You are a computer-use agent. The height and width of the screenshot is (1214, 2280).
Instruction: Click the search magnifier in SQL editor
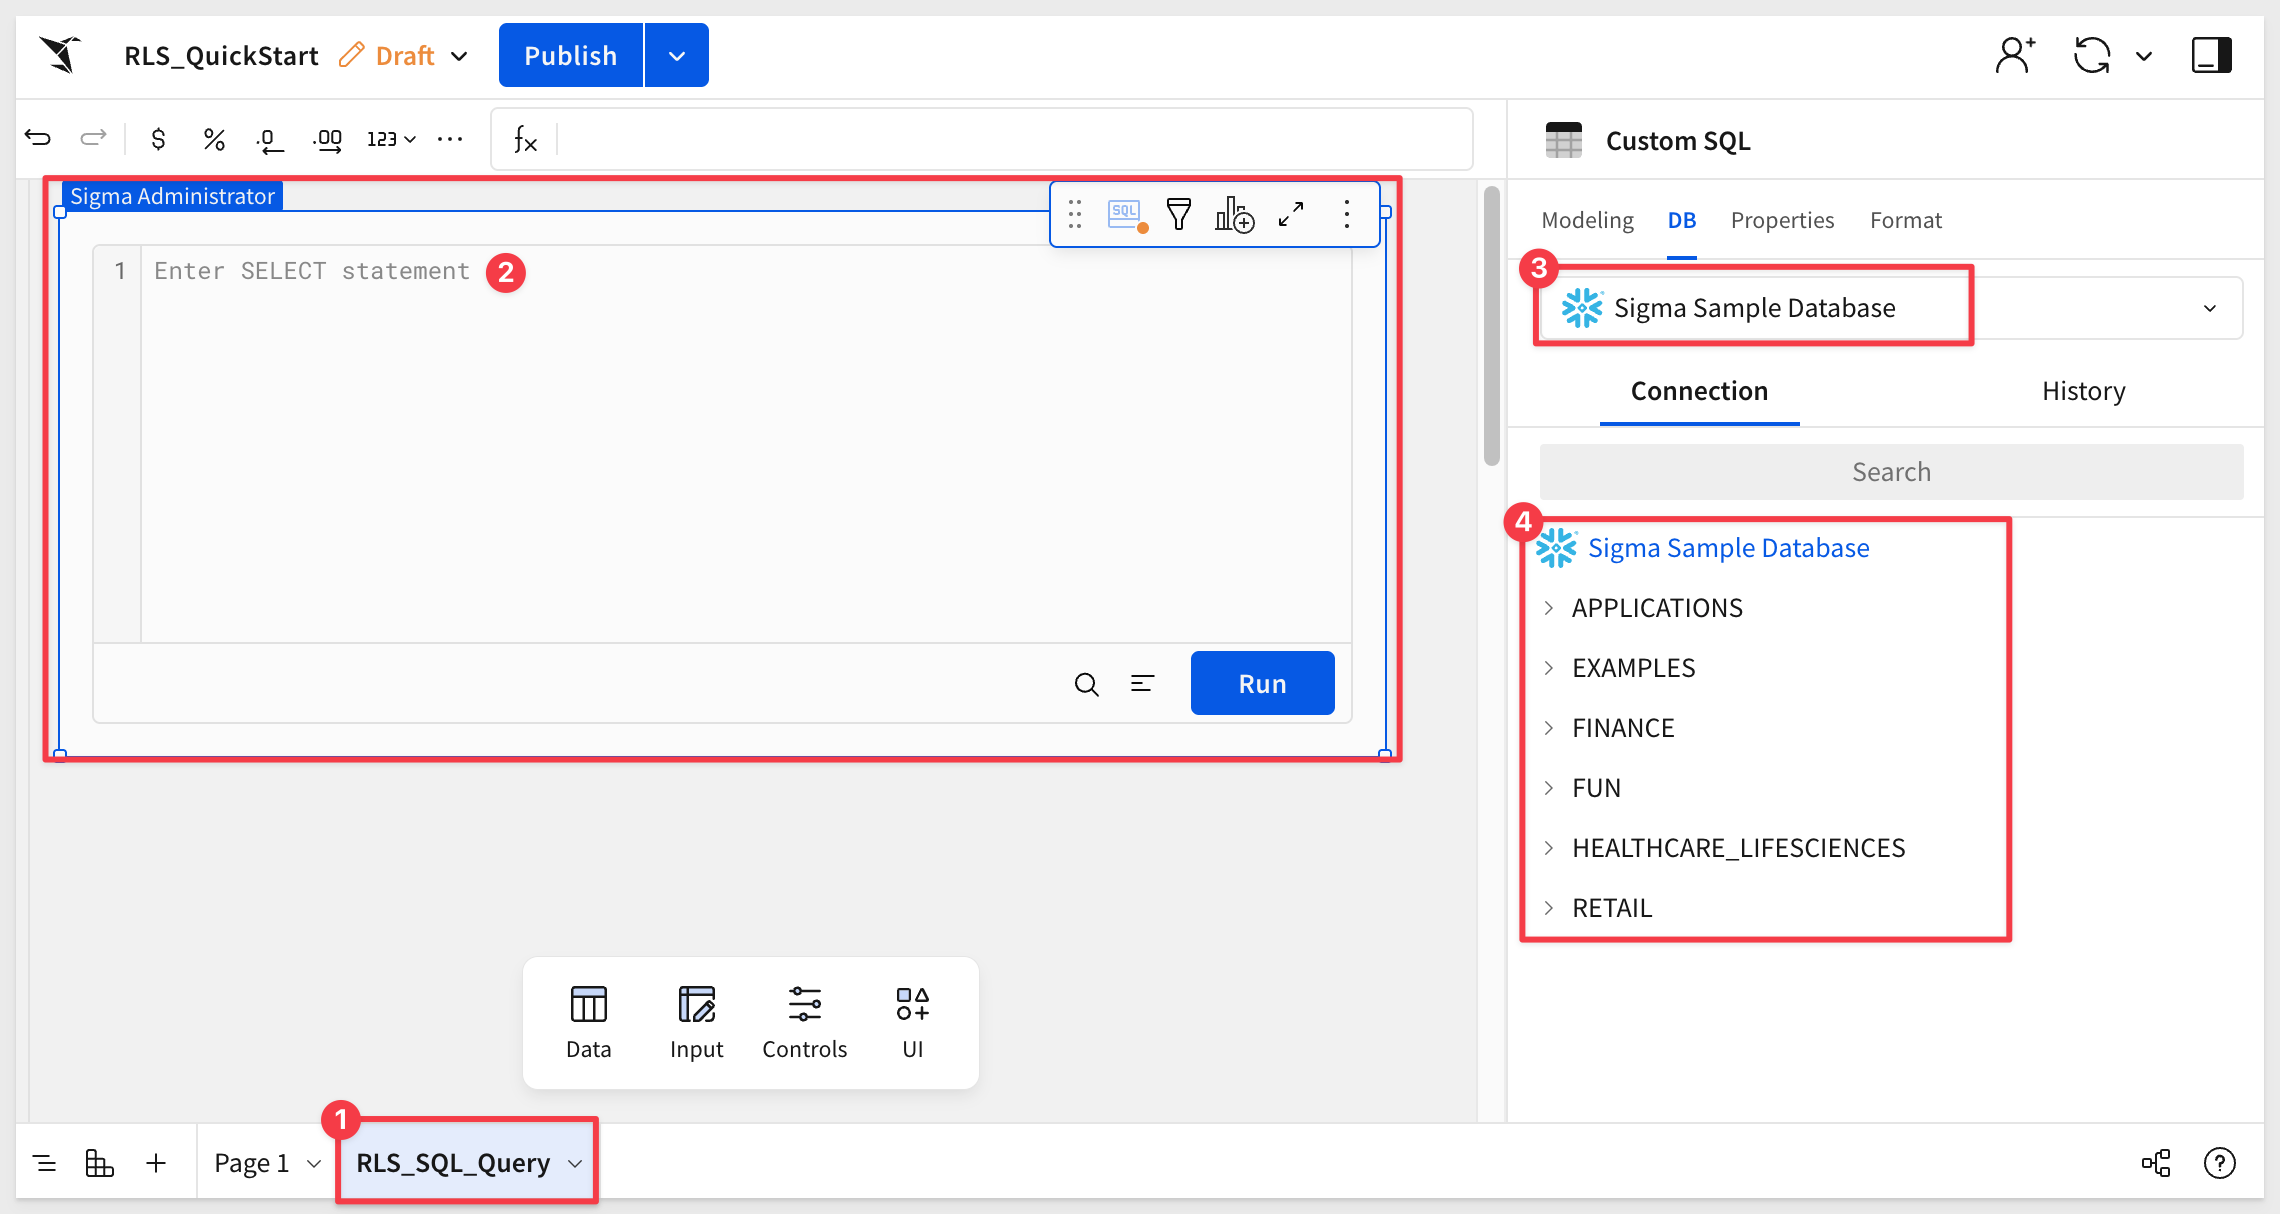pyautogui.click(x=1087, y=684)
